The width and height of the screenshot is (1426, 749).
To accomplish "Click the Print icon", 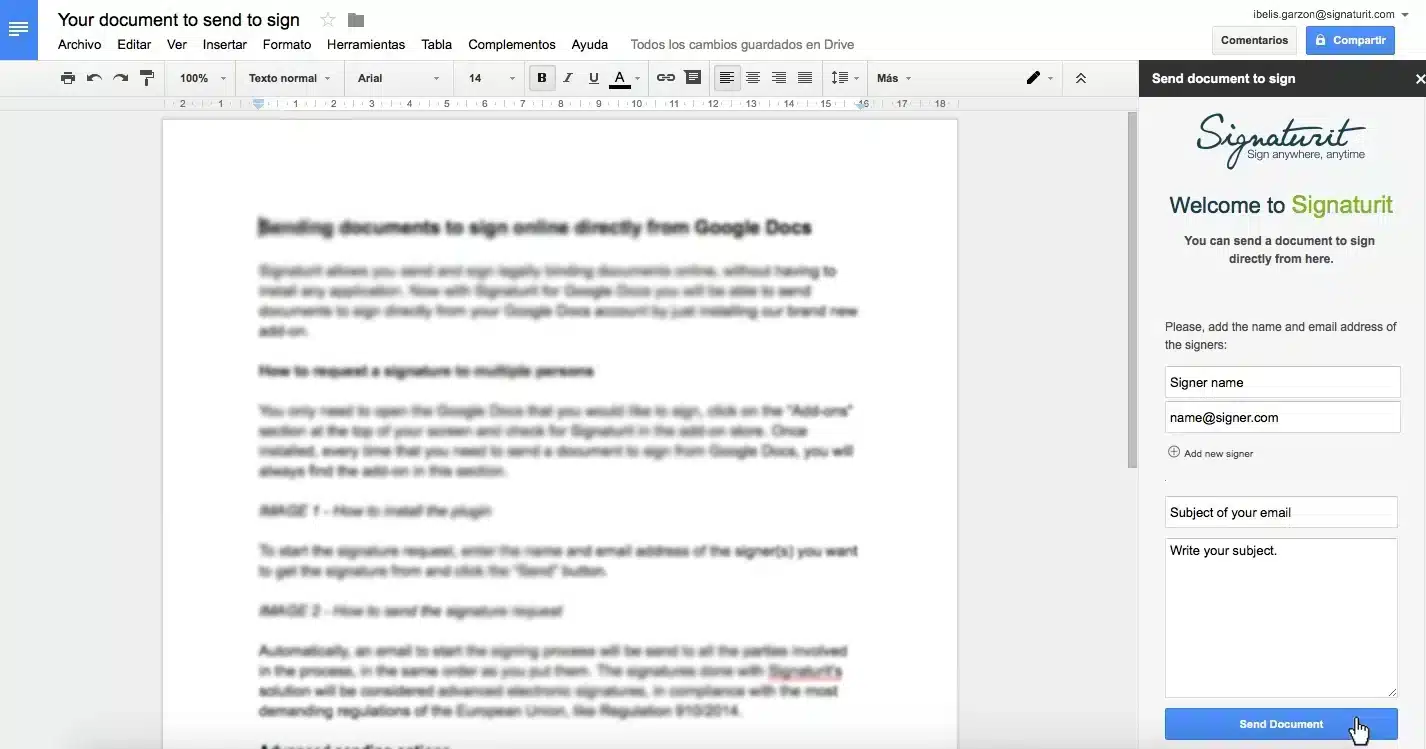I will click(x=68, y=78).
